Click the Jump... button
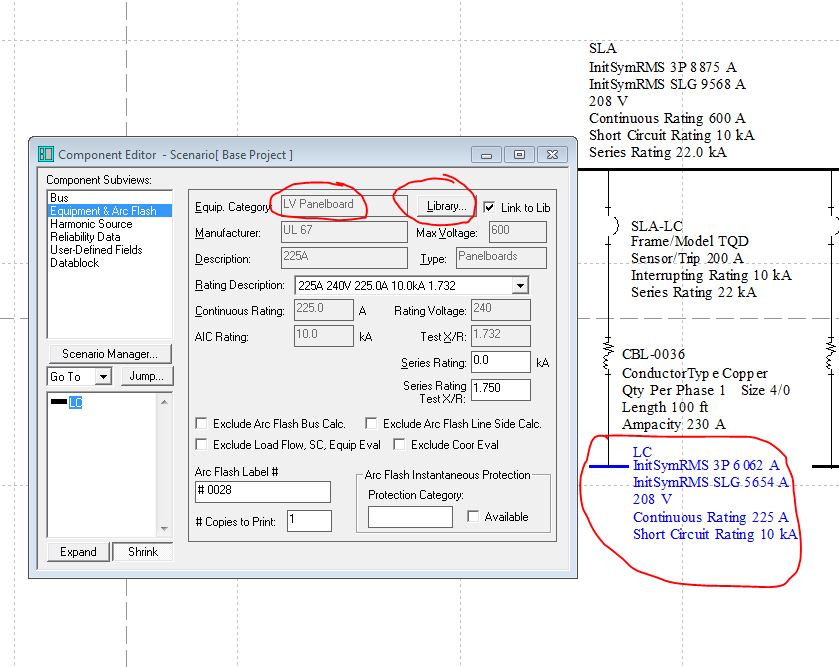This screenshot has width=839, height=667. pyautogui.click(x=147, y=376)
